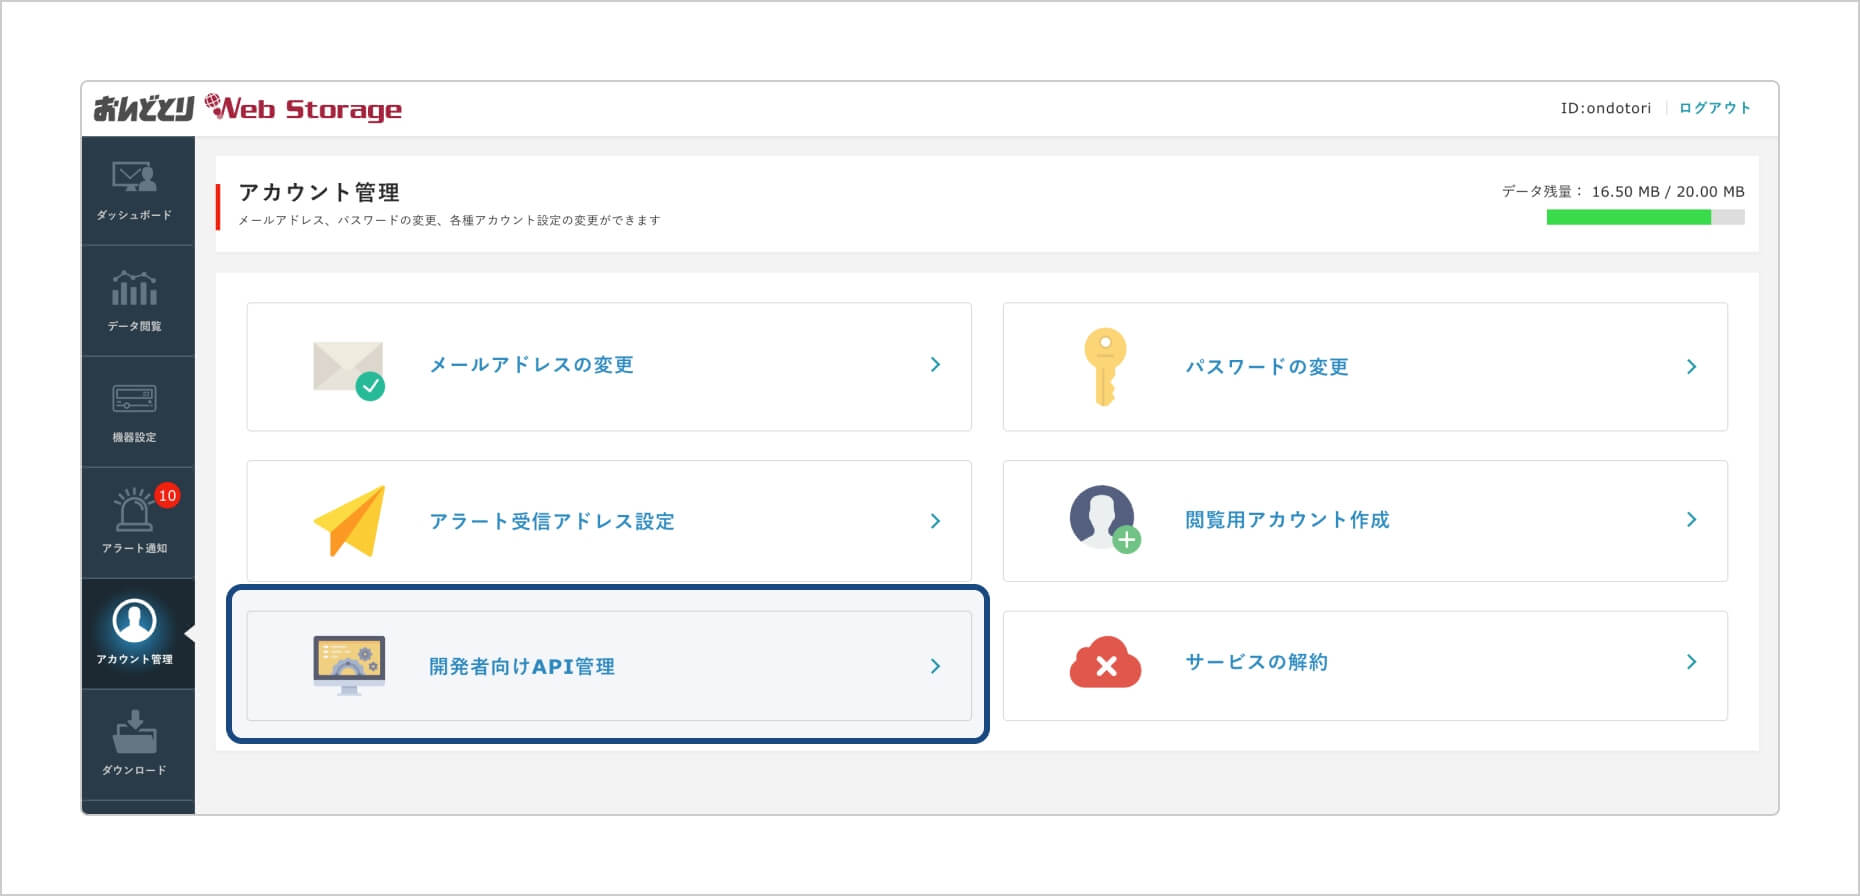Select 機器設定 menu label
The image size is (1860, 896).
tap(134, 437)
